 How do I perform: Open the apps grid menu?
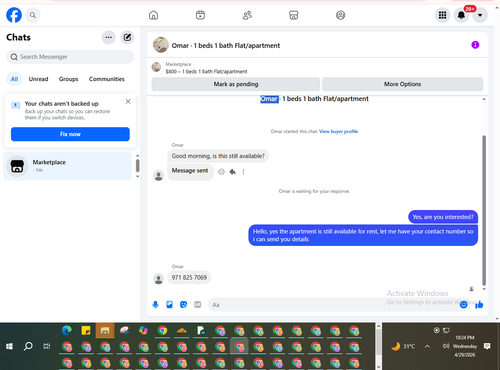(x=442, y=15)
